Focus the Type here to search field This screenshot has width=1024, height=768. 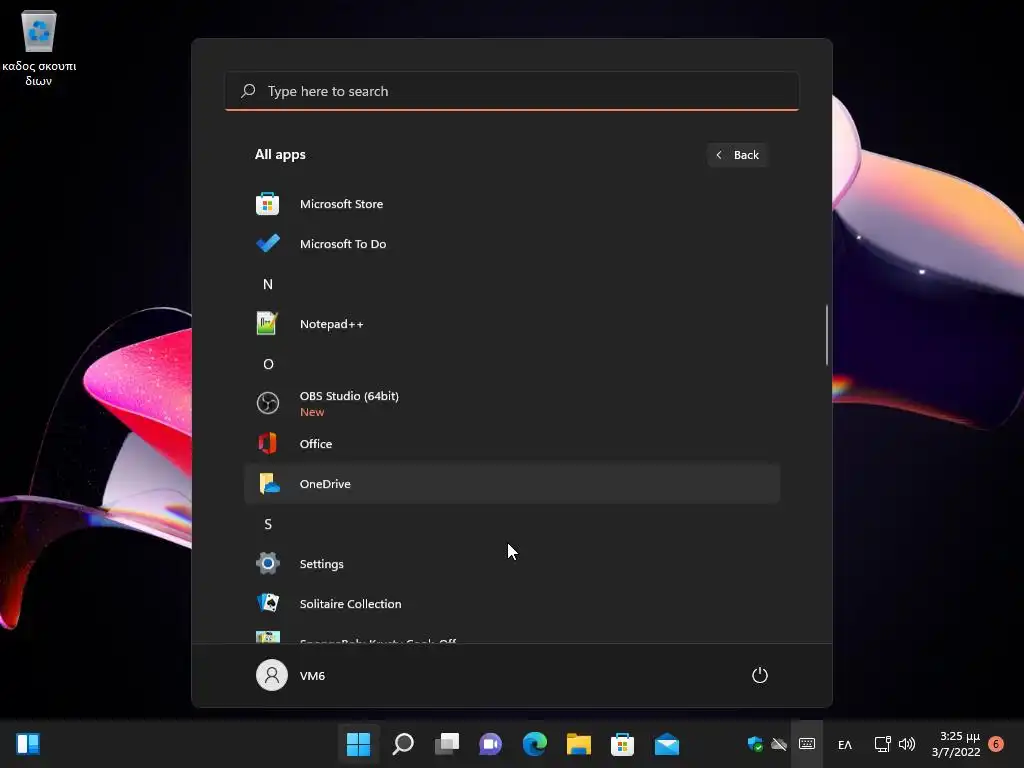(512, 91)
